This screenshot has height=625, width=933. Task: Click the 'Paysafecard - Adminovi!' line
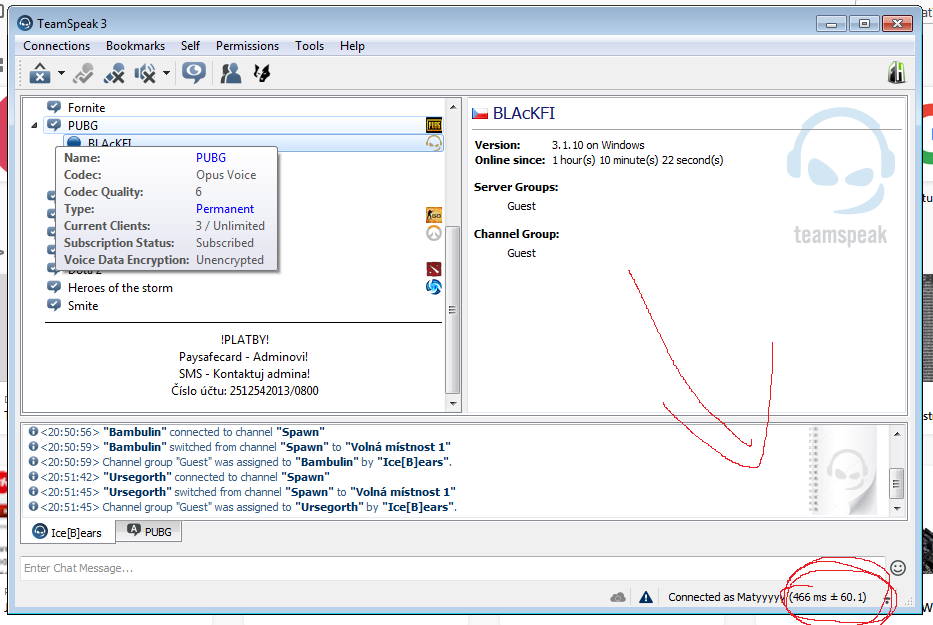coord(243,357)
